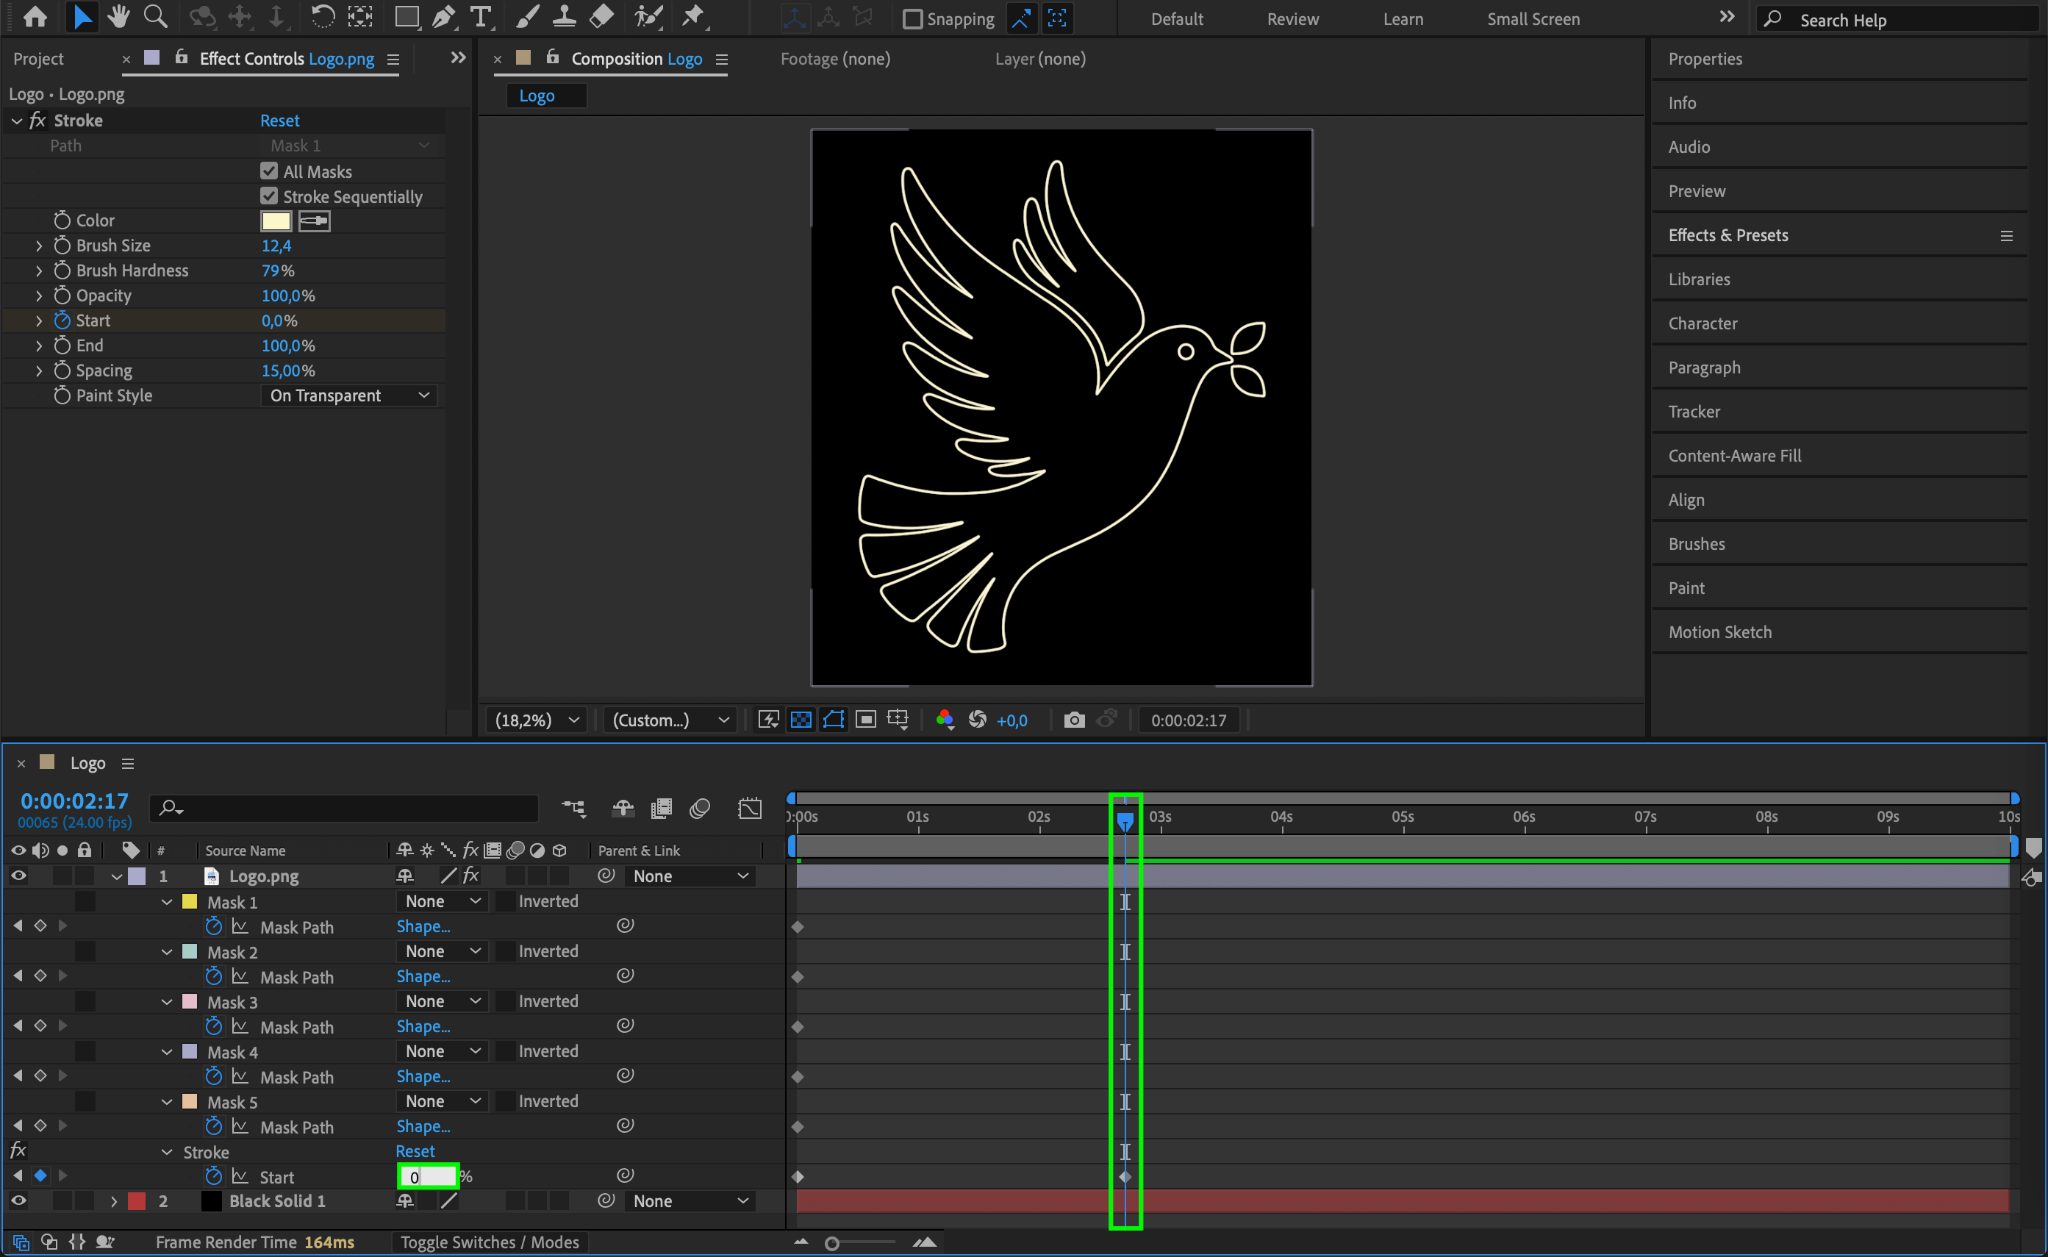Select the Pen tool
The image size is (2048, 1257).
click(443, 16)
